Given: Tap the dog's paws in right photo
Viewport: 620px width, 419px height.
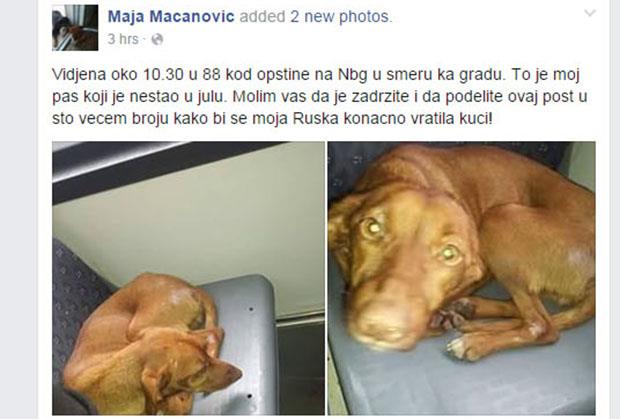Looking at the screenshot, I should [455, 330].
